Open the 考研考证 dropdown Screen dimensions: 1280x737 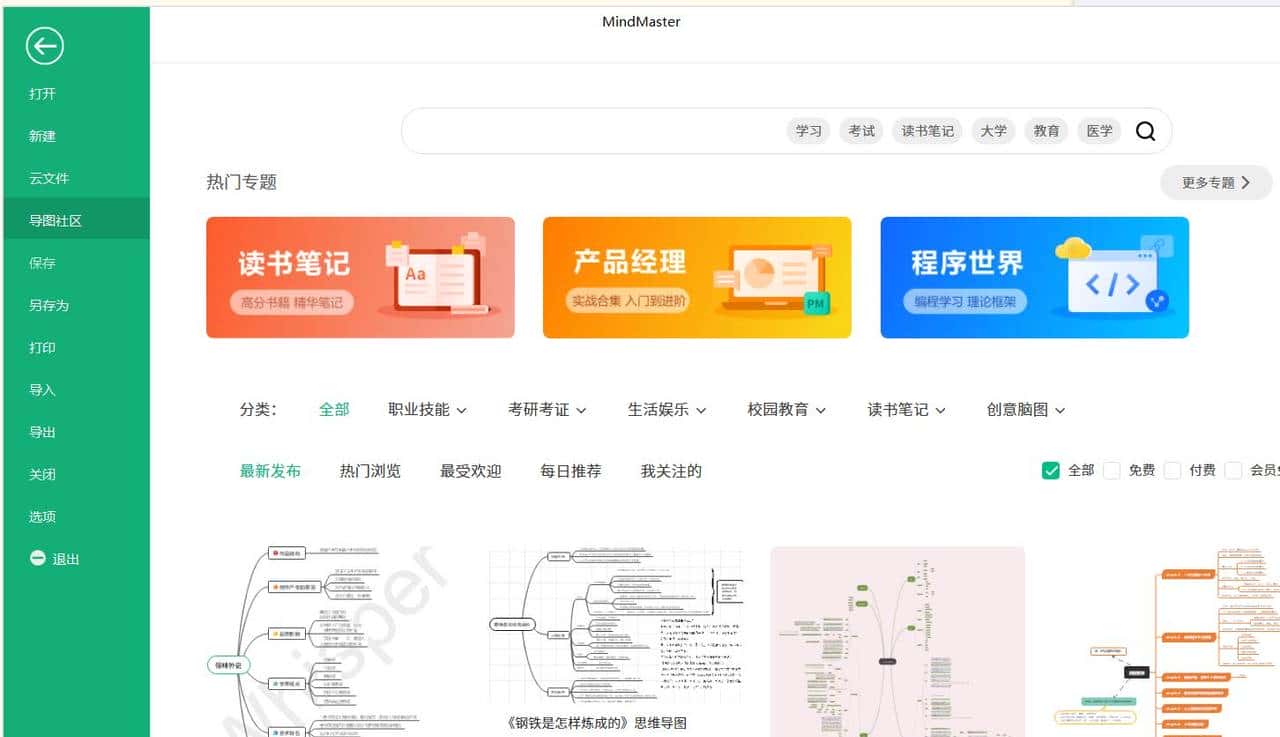547,409
